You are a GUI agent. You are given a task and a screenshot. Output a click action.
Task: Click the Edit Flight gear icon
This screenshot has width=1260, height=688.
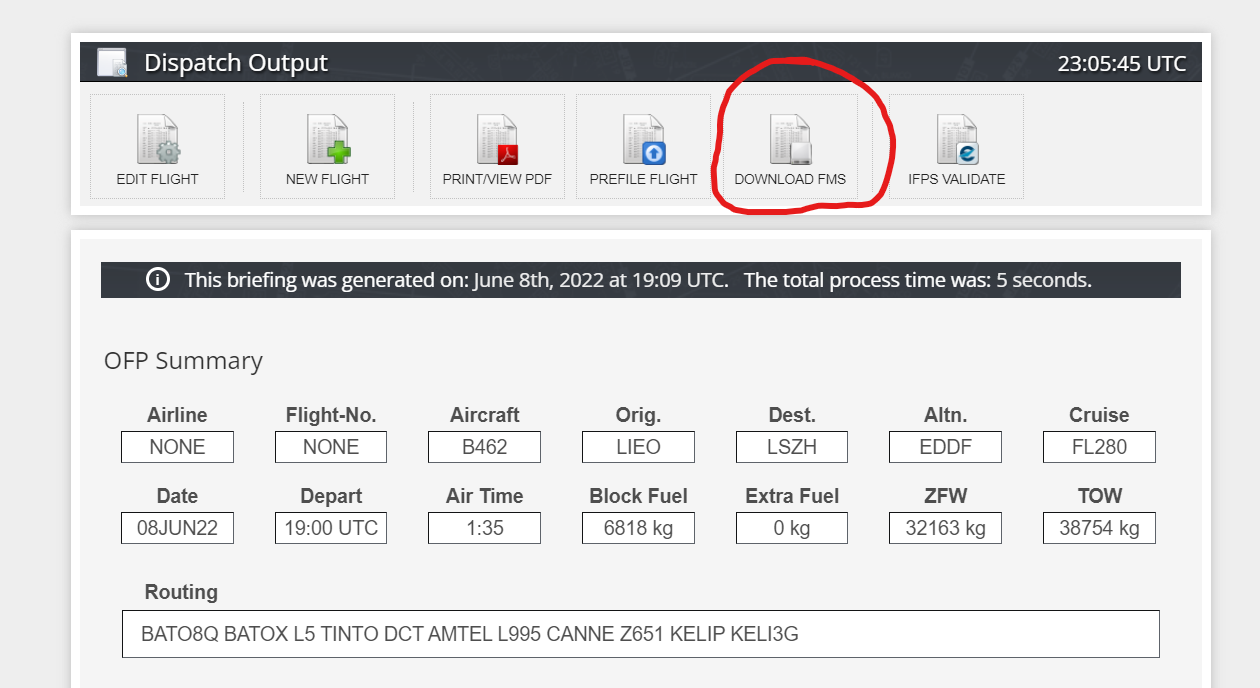[x=158, y=141]
